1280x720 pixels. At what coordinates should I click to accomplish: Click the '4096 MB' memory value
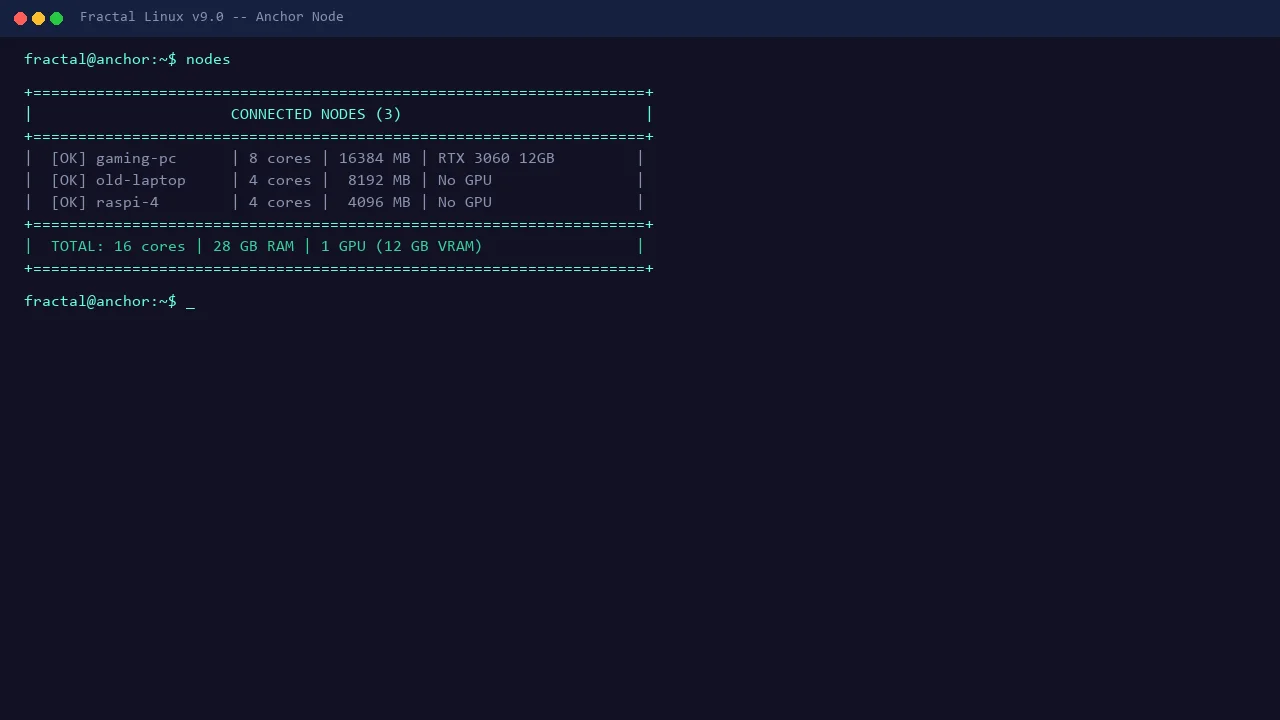pyautogui.click(x=379, y=202)
